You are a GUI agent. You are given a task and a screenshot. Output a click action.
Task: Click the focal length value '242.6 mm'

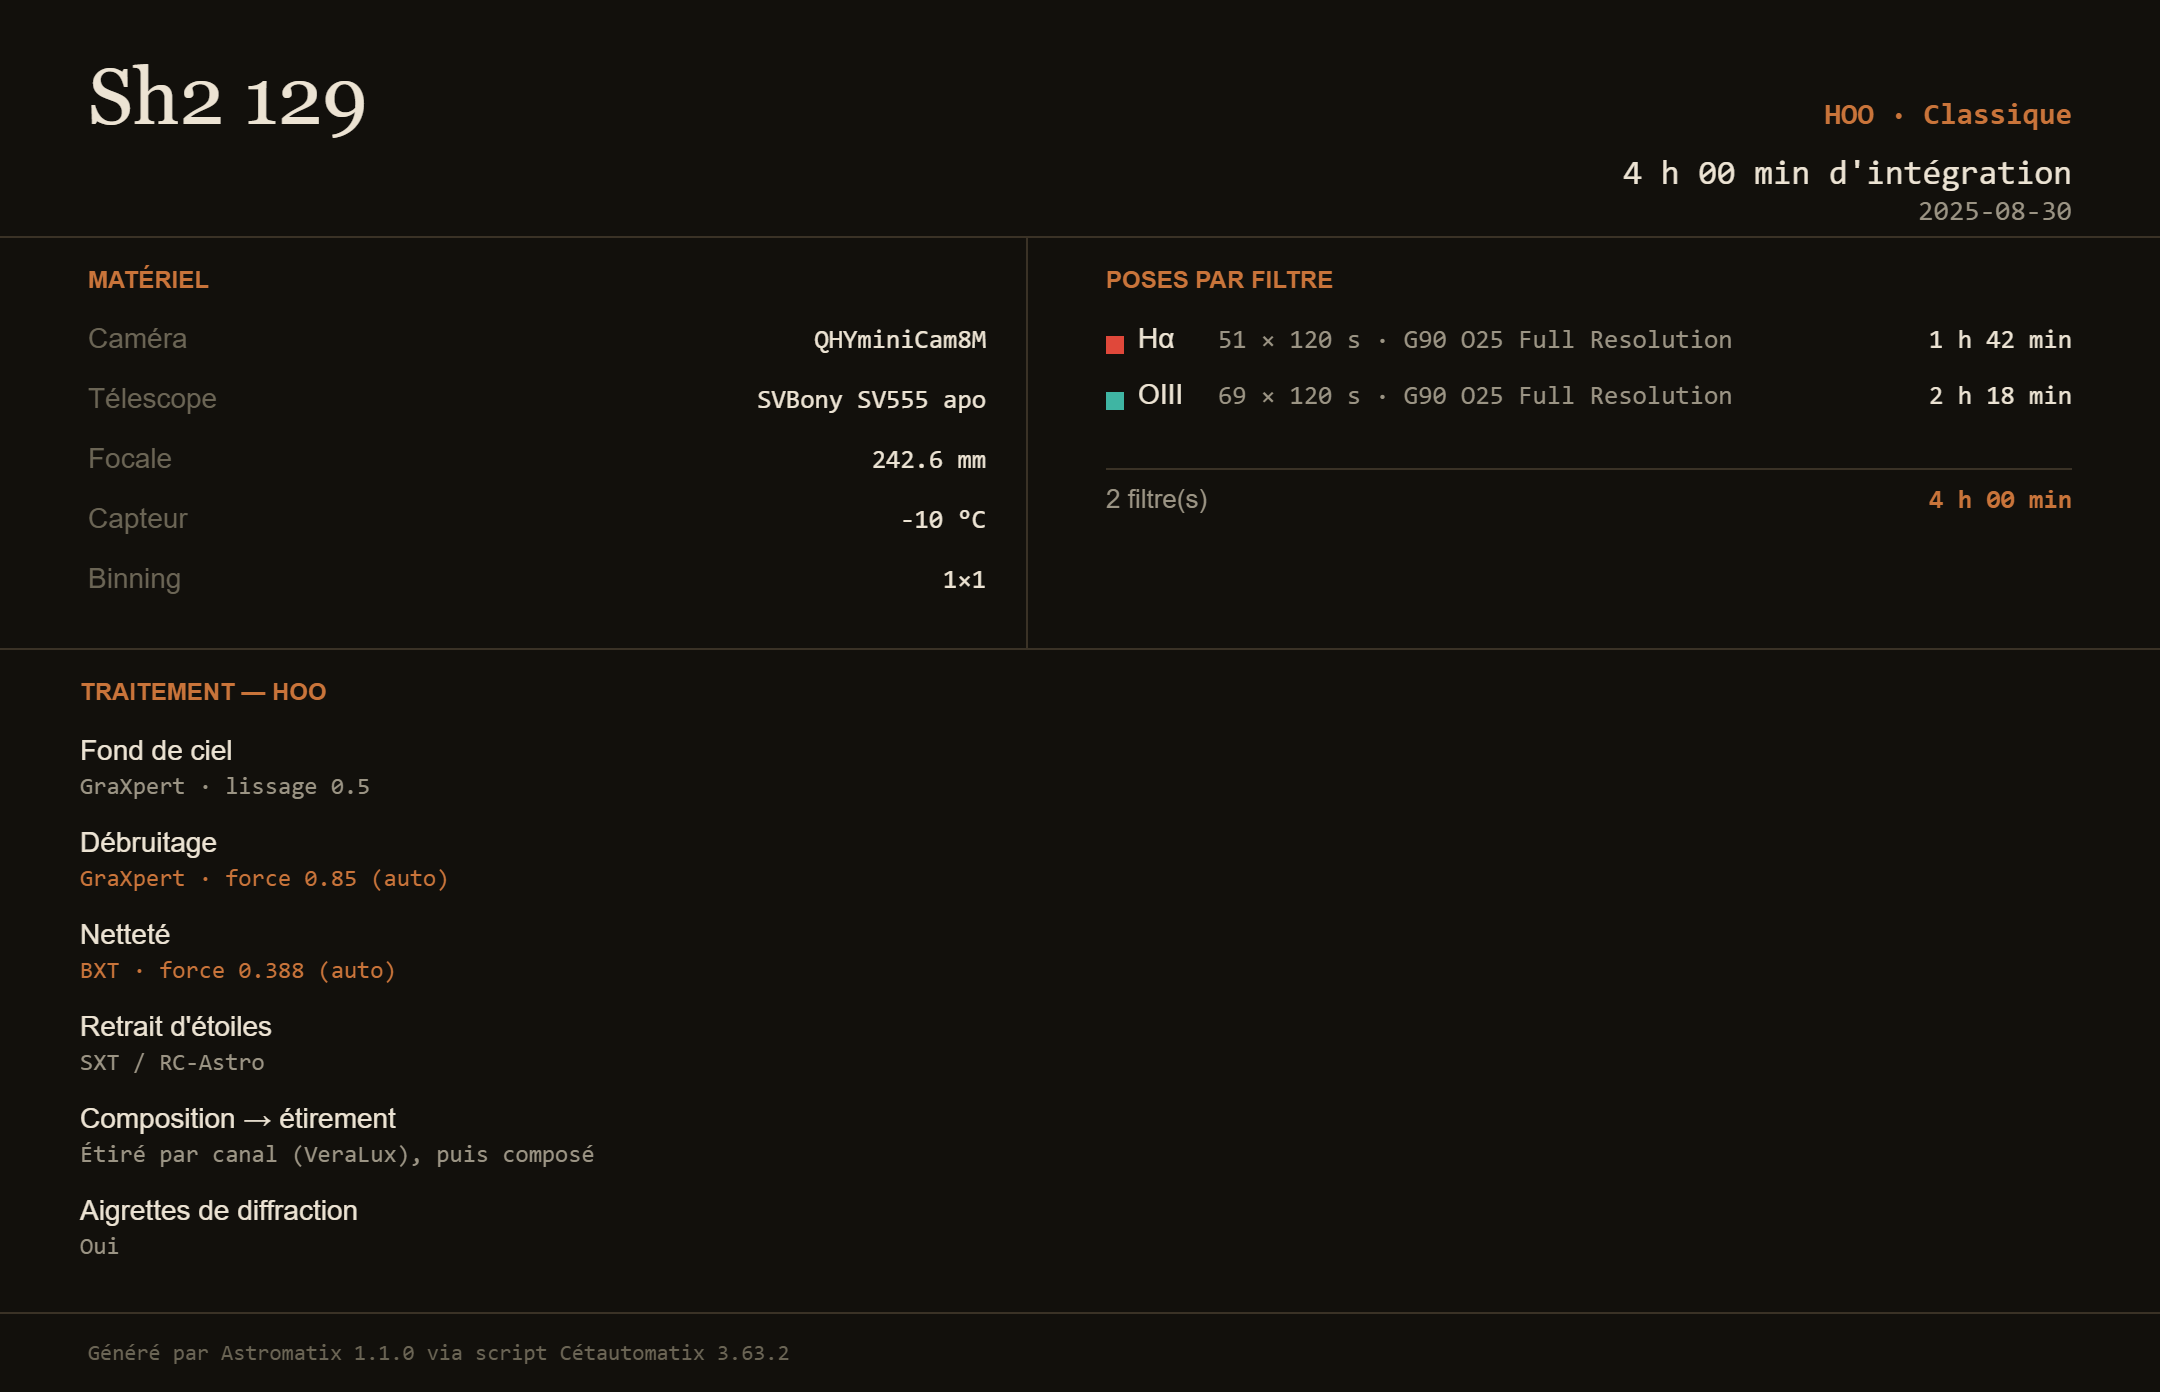pyautogui.click(x=929, y=460)
